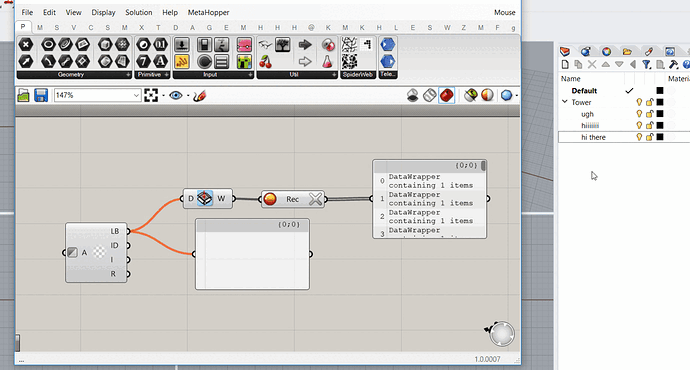Collapse the Tower layer tree

pos(565,102)
